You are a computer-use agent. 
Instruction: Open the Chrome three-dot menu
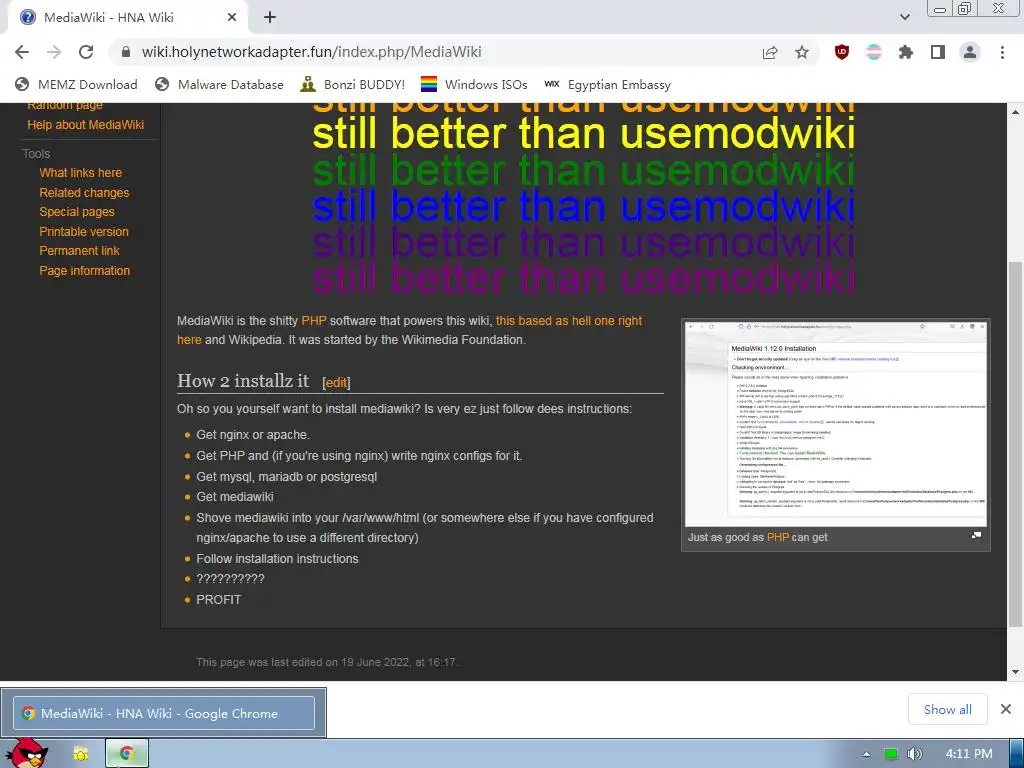[x=1002, y=52]
